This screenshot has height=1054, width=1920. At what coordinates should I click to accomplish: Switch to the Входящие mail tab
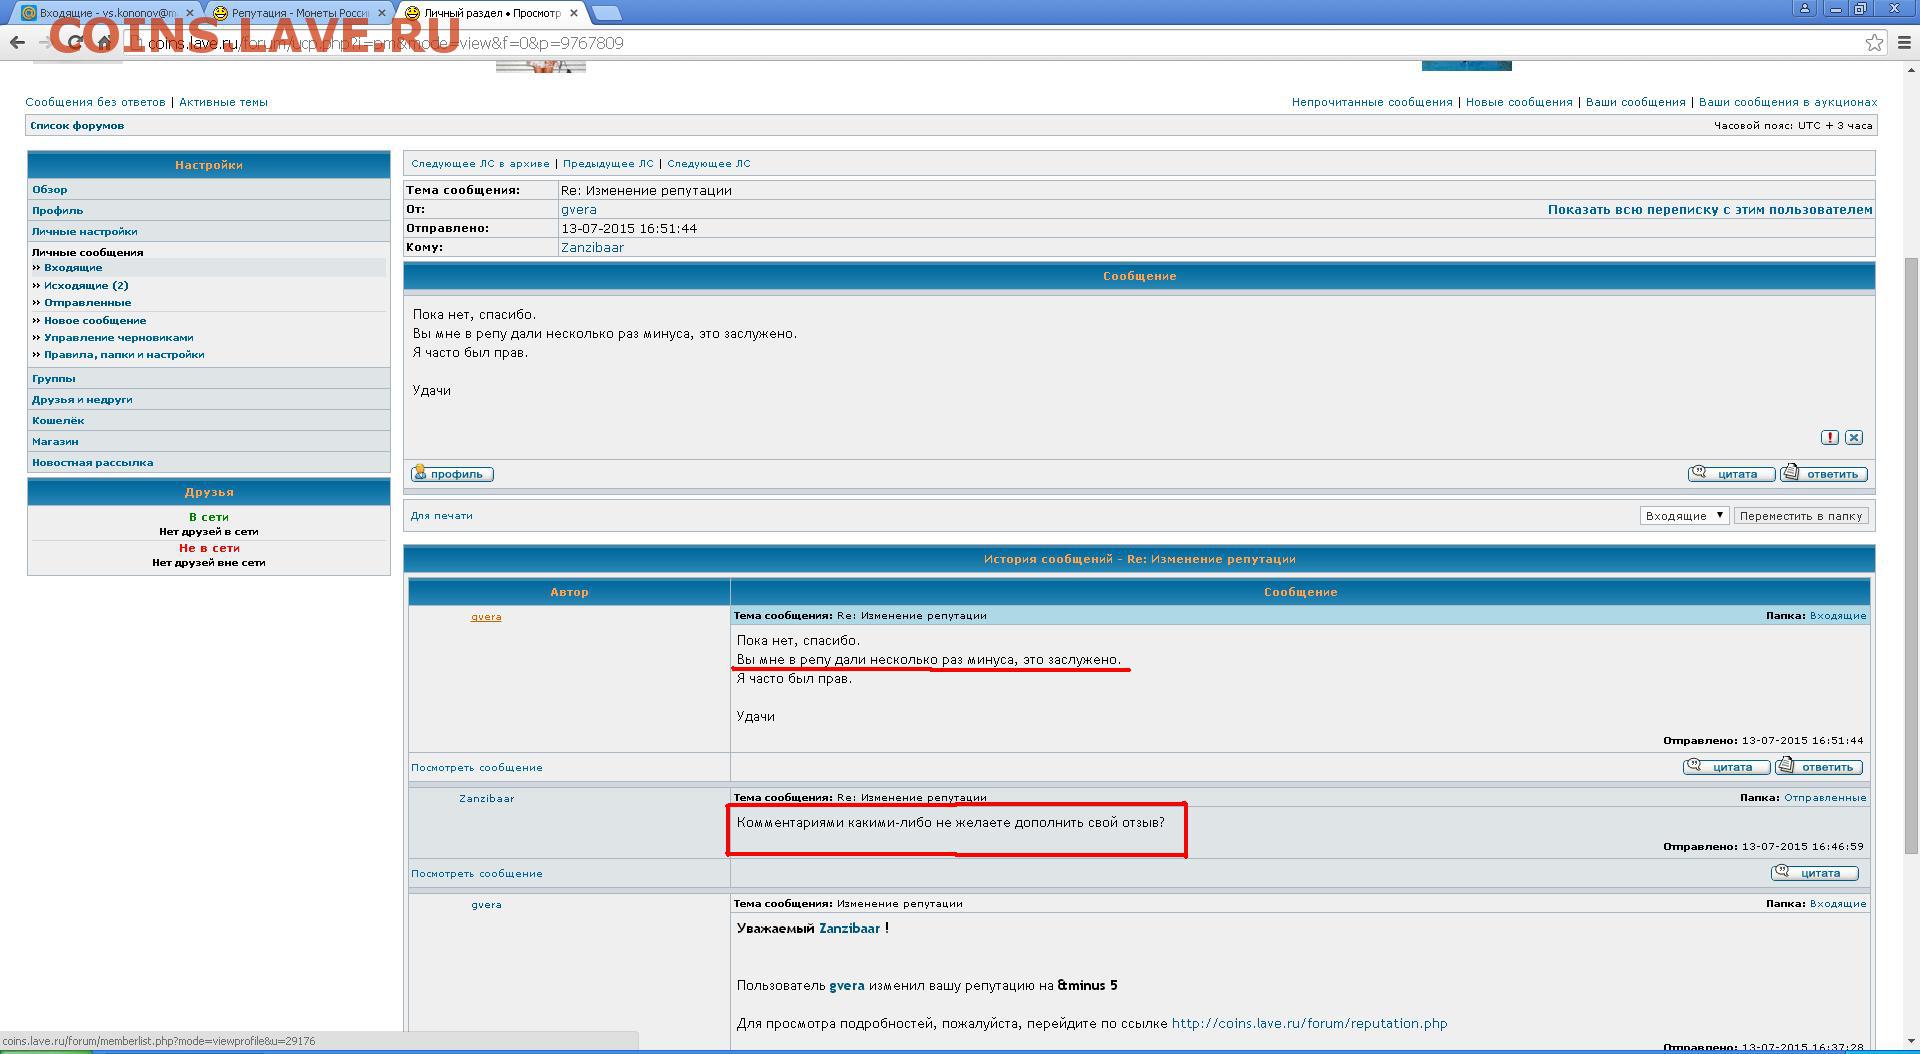(105, 13)
